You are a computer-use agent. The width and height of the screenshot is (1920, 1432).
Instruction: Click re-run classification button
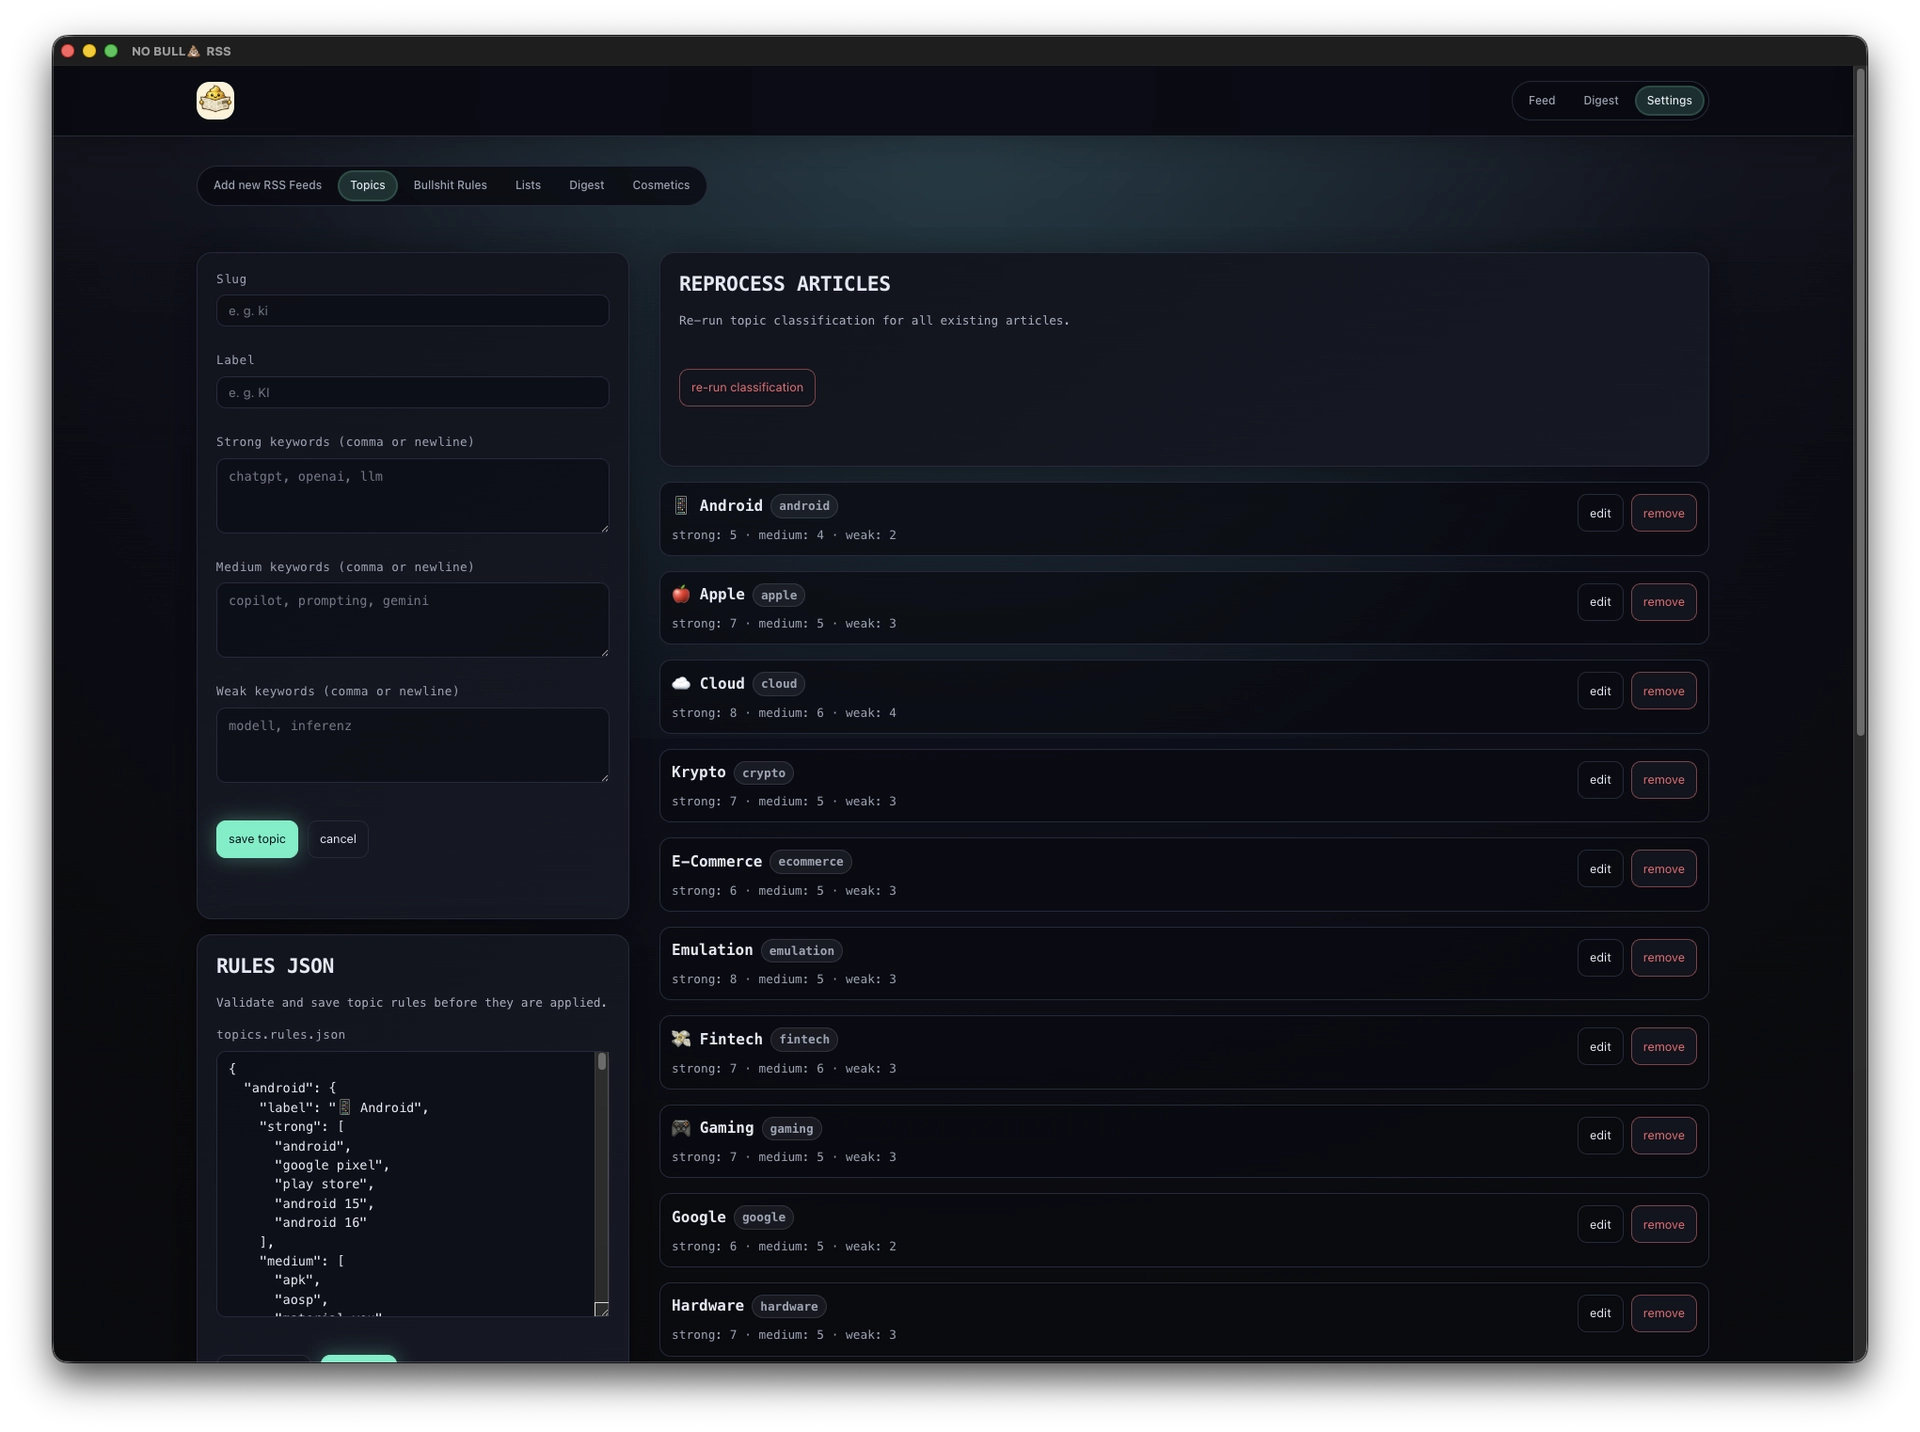747,387
